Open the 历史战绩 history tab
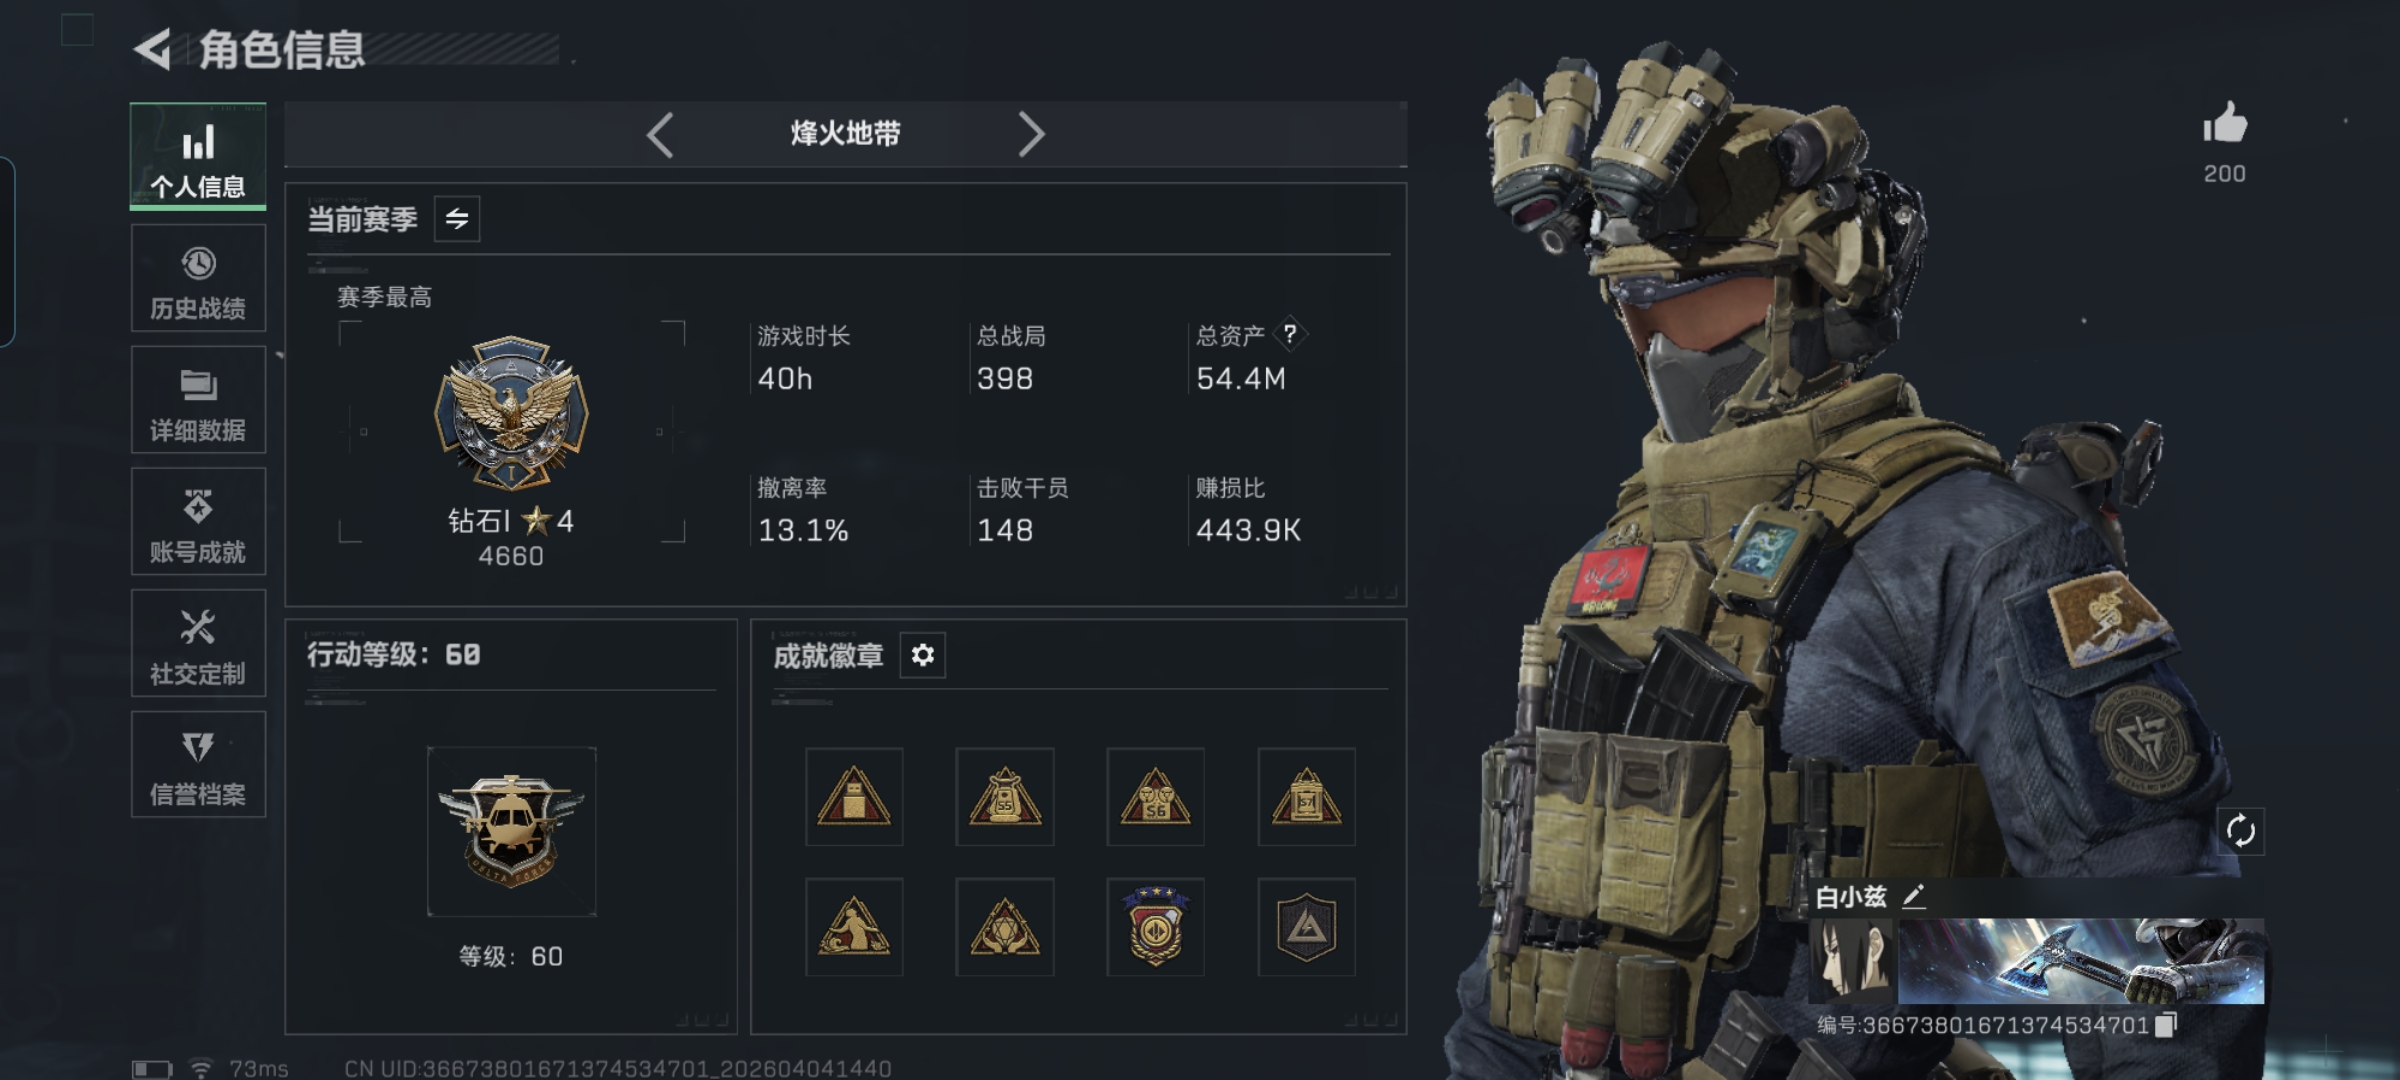 point(198,278)
